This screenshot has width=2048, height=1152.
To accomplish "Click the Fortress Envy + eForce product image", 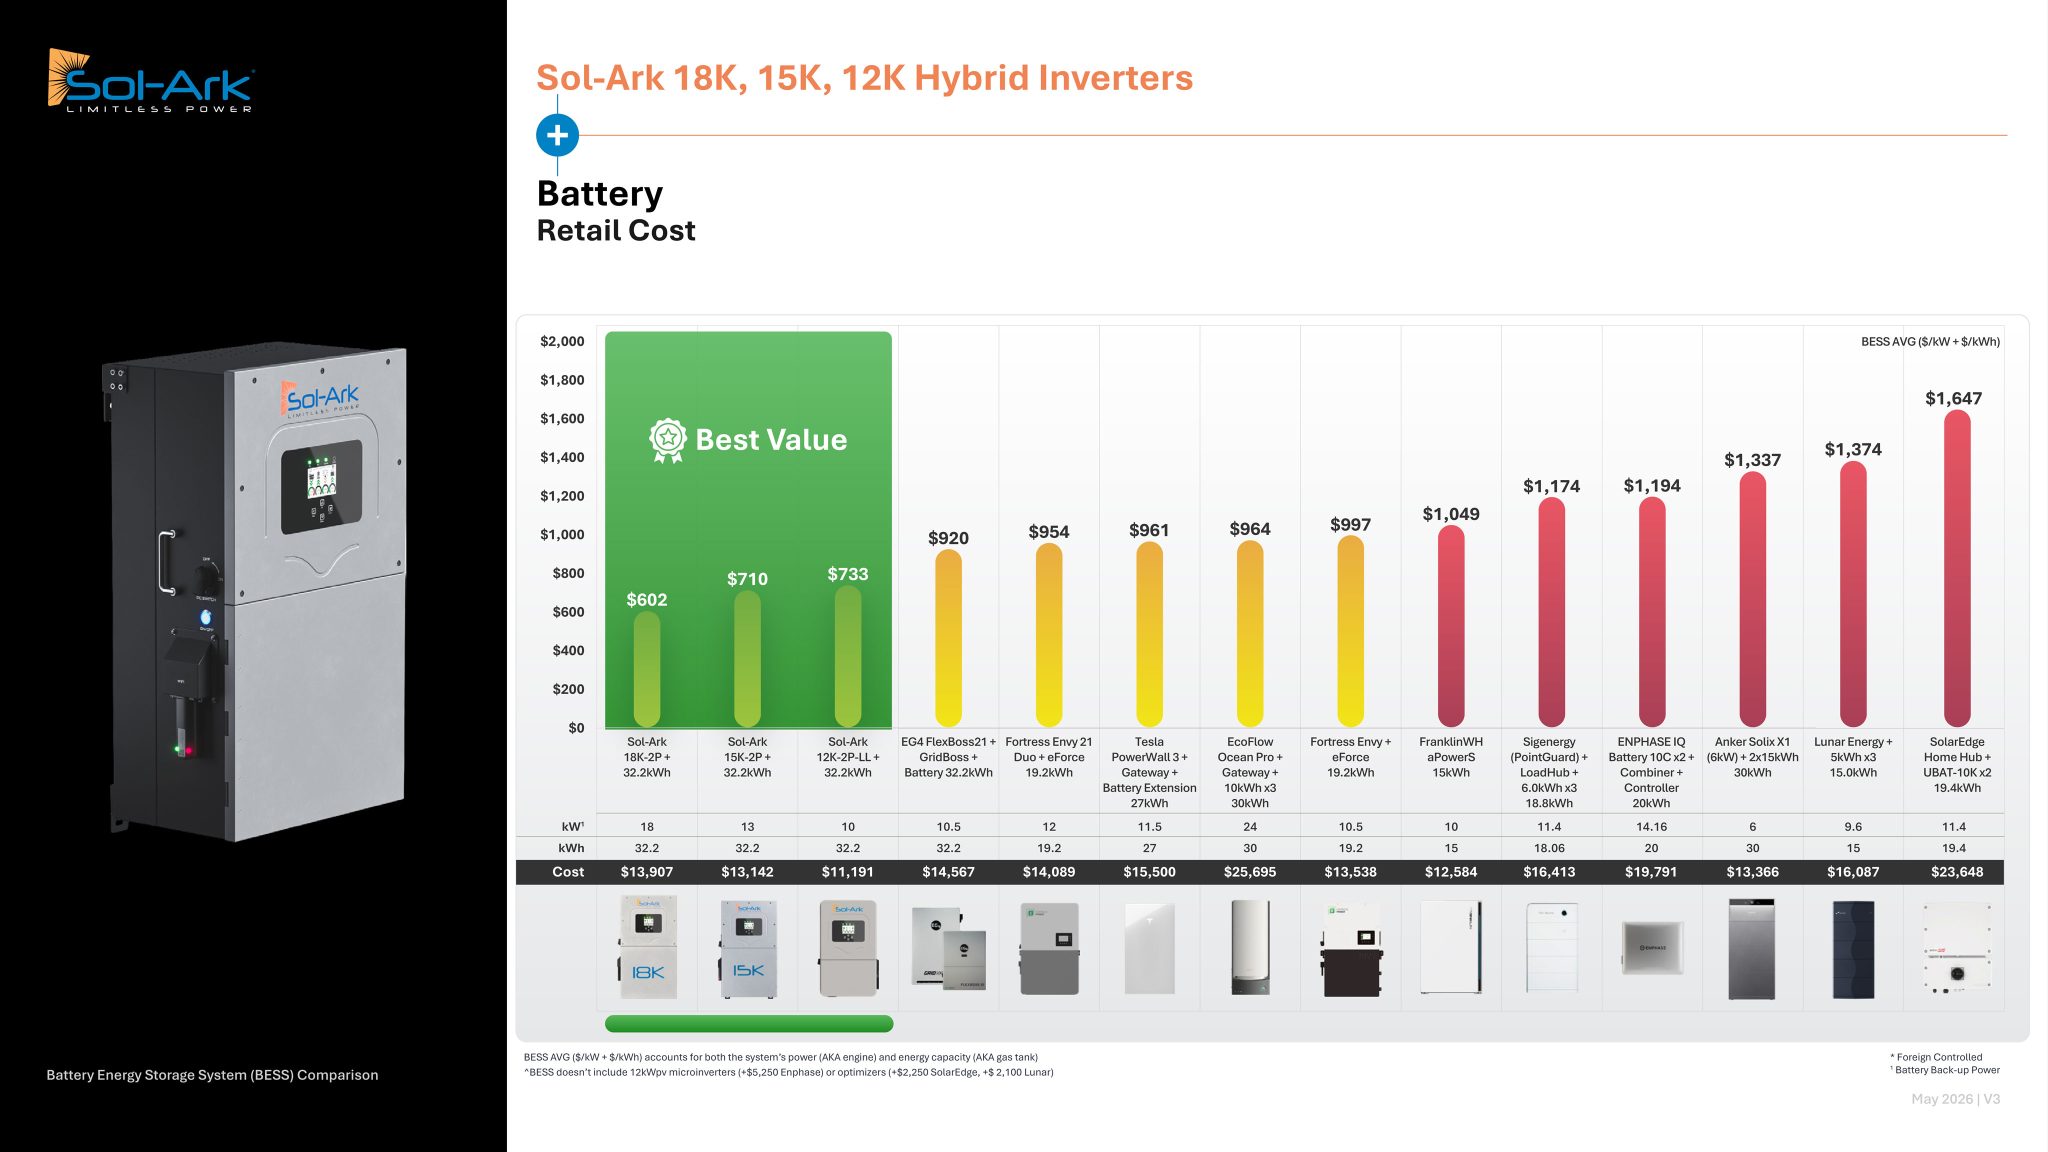I will [1351, 950].
